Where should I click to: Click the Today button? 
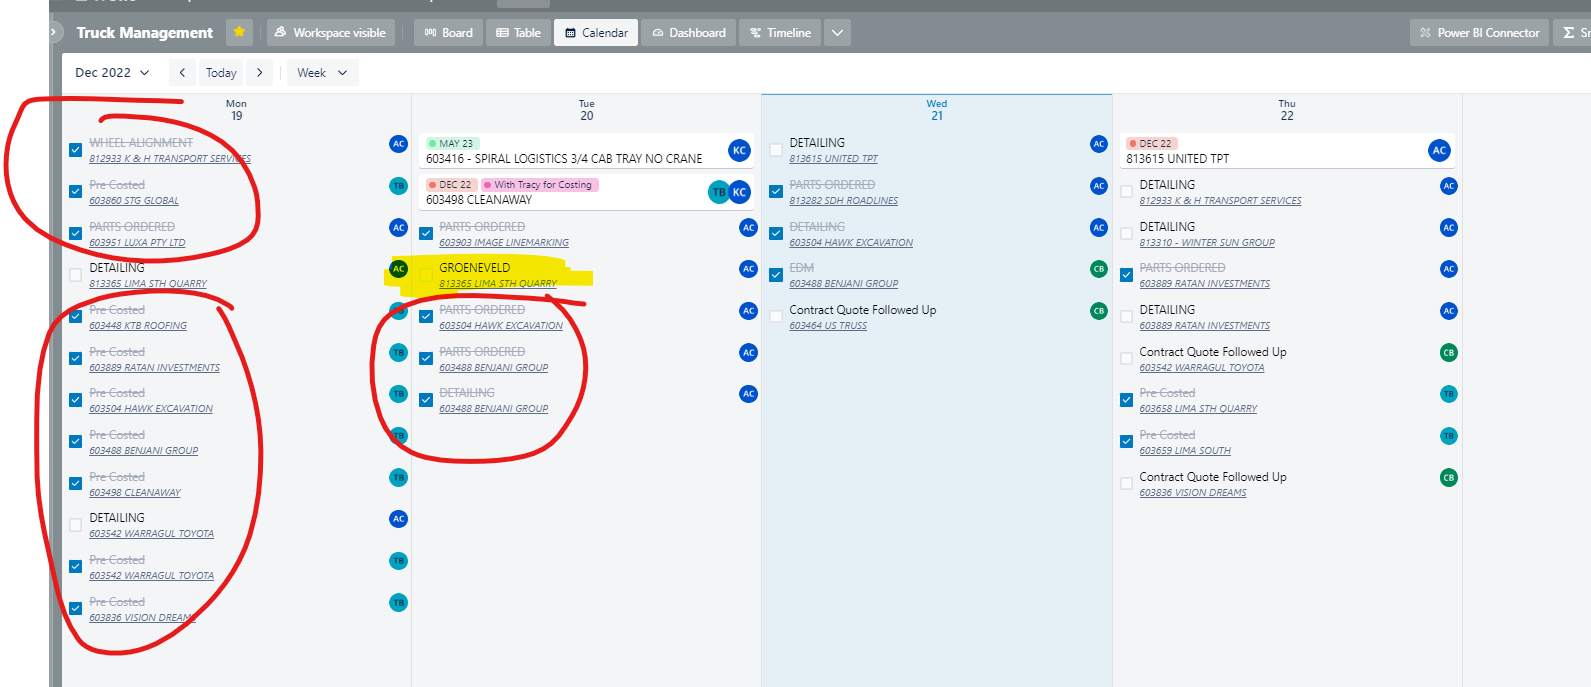[x=221, y=73]
